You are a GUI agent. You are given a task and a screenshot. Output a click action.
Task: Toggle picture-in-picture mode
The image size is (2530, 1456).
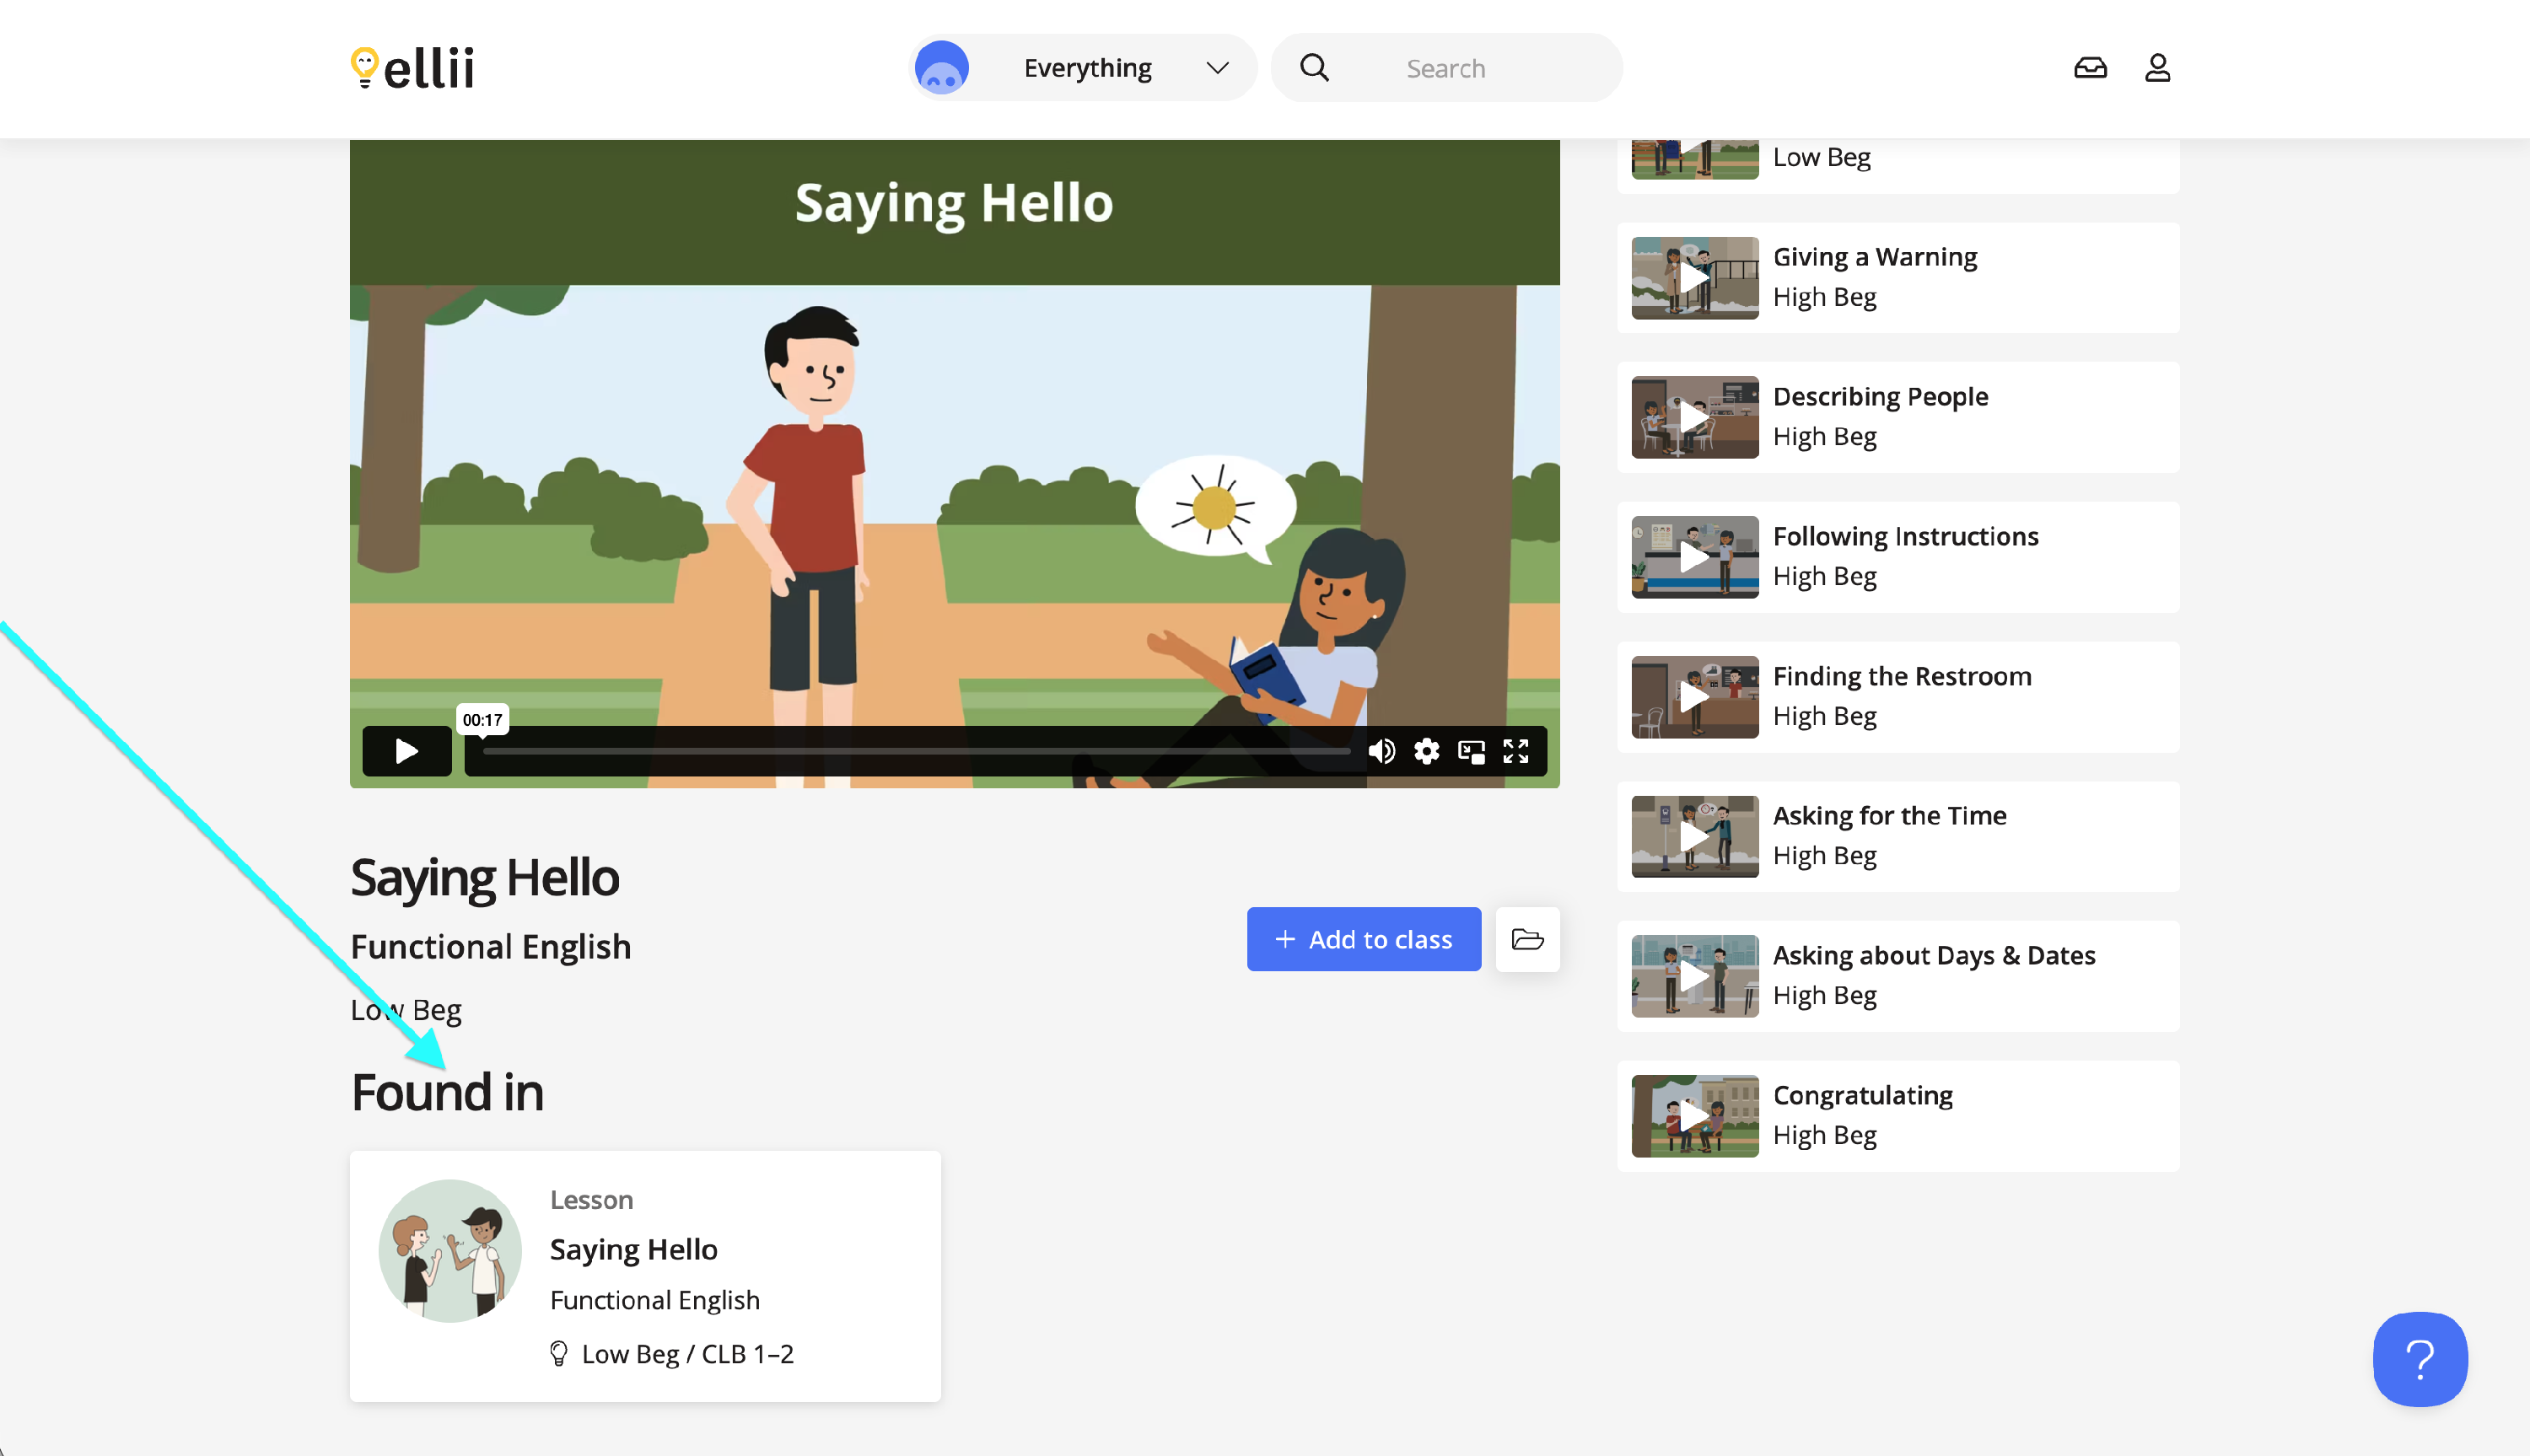[1471, 751]
